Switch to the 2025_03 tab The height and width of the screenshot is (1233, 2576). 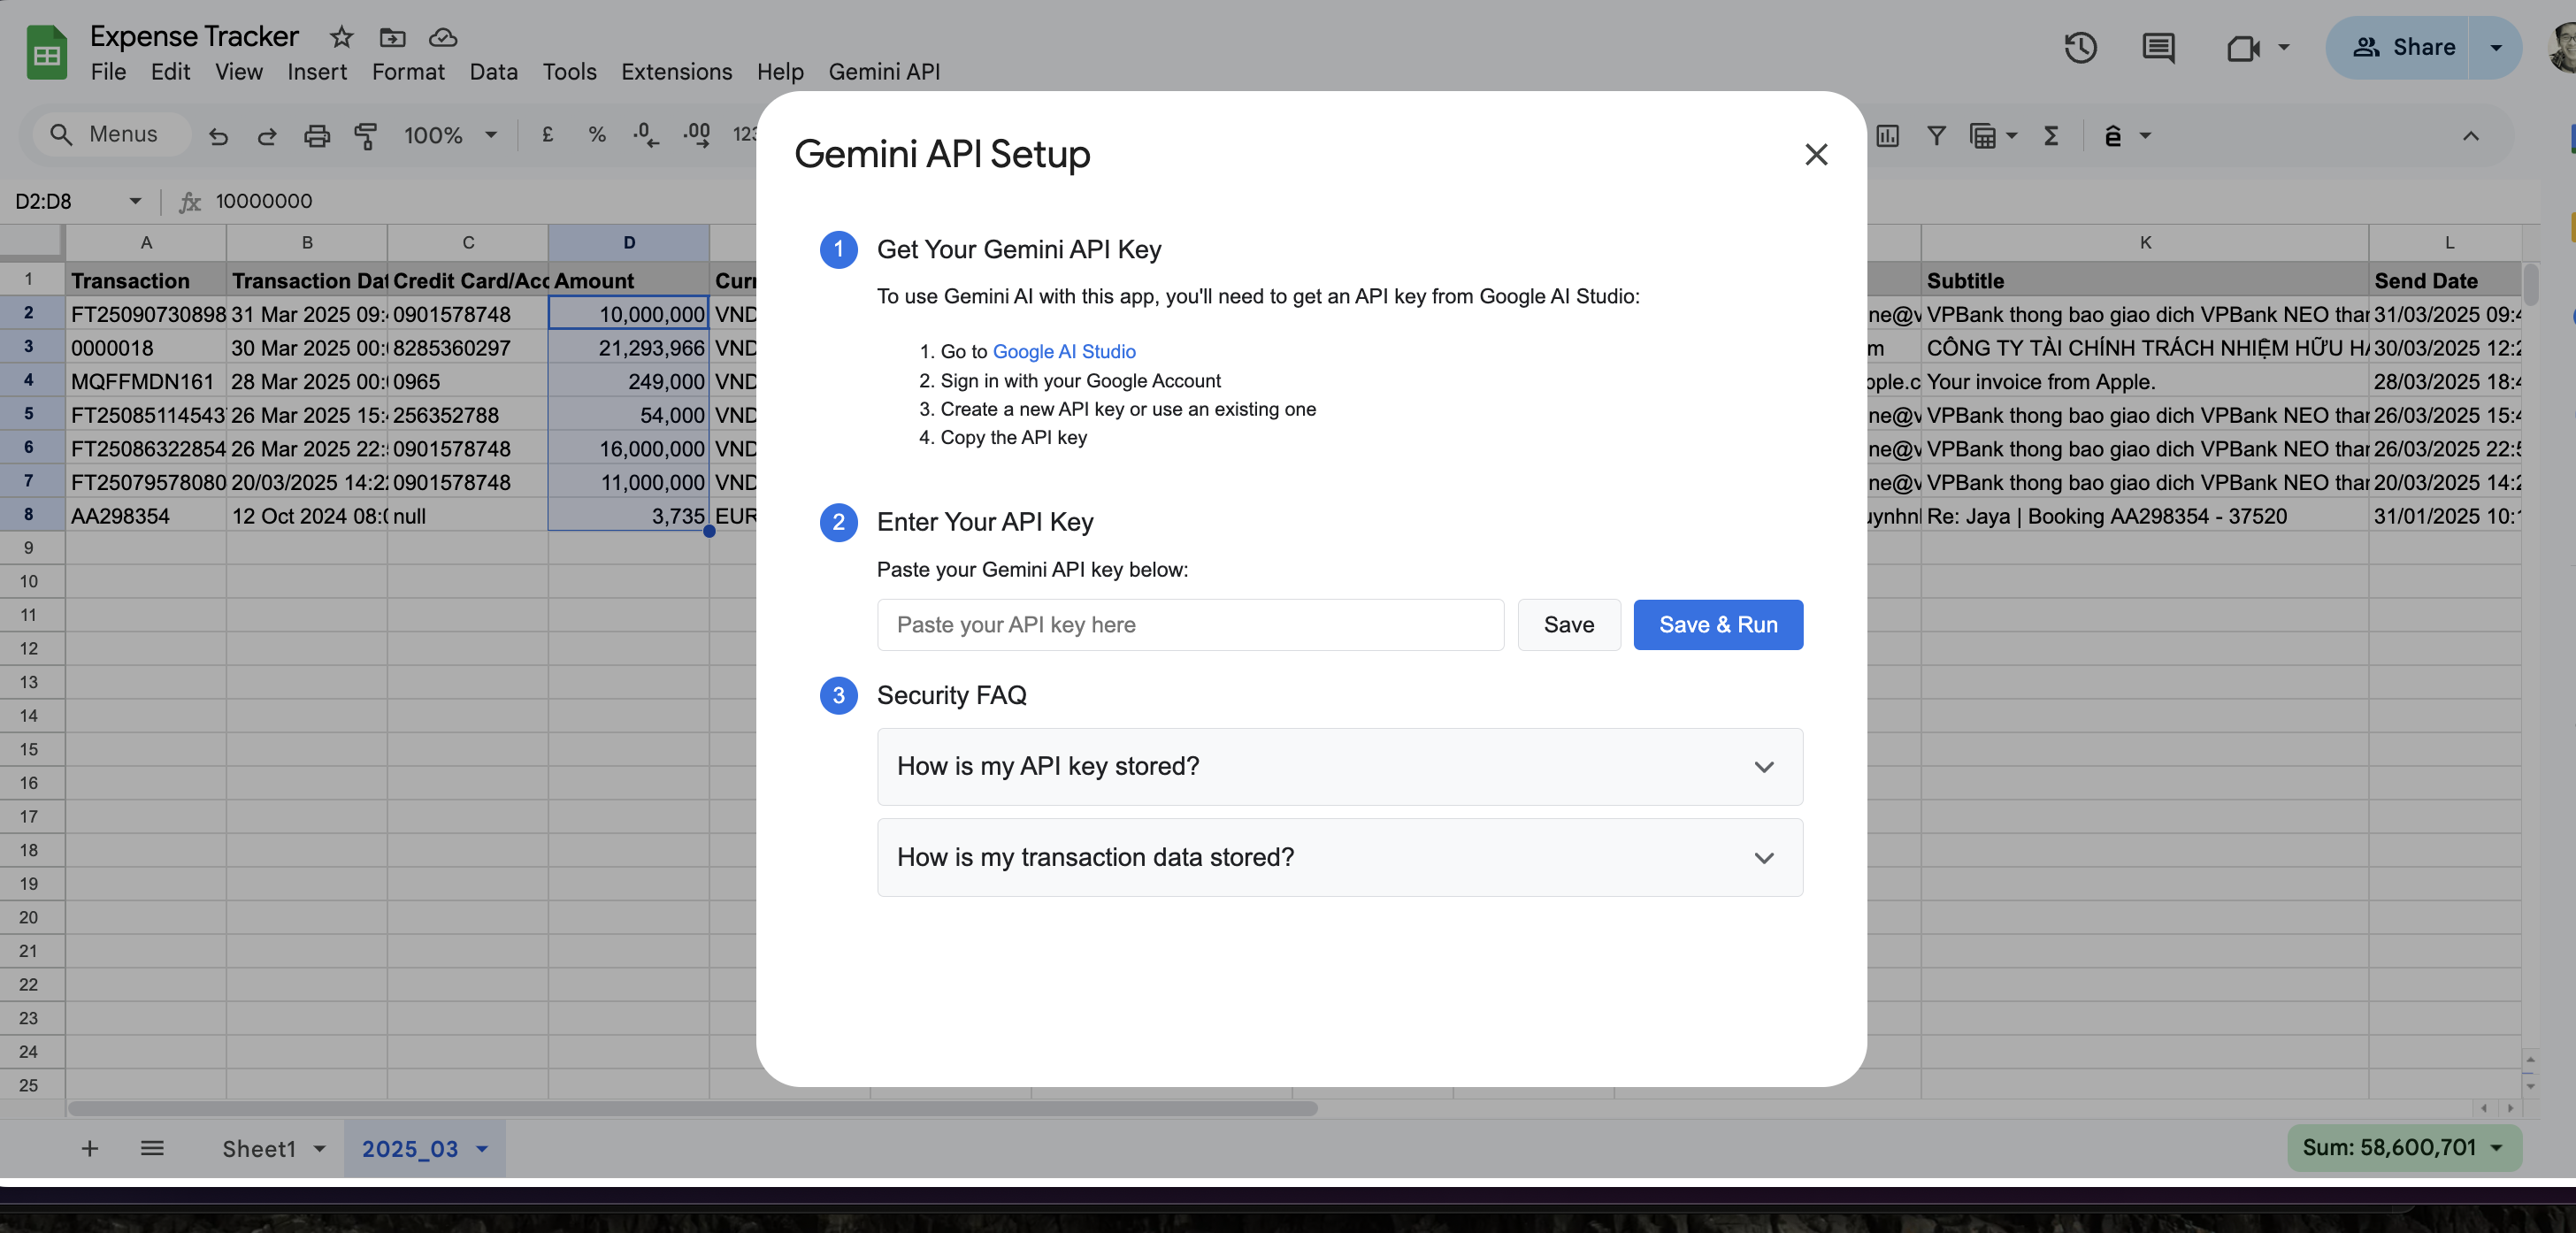[x=410, y=1149]
